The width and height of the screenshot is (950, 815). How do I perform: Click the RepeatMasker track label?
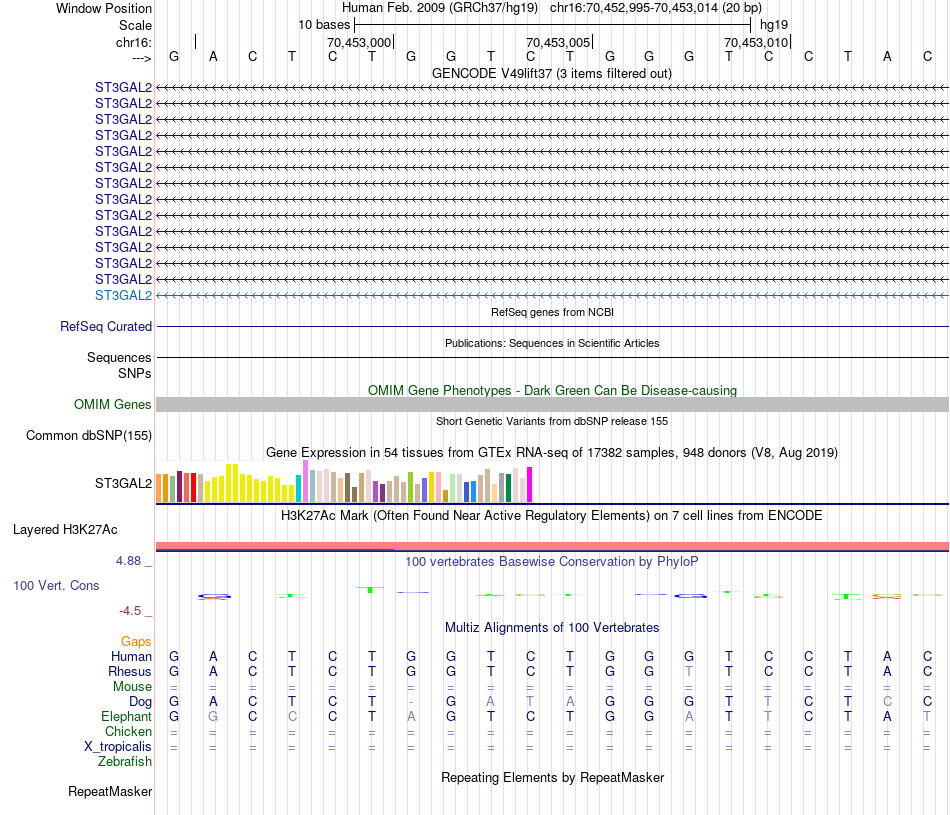pyautogui.click(x=110, y=791)
